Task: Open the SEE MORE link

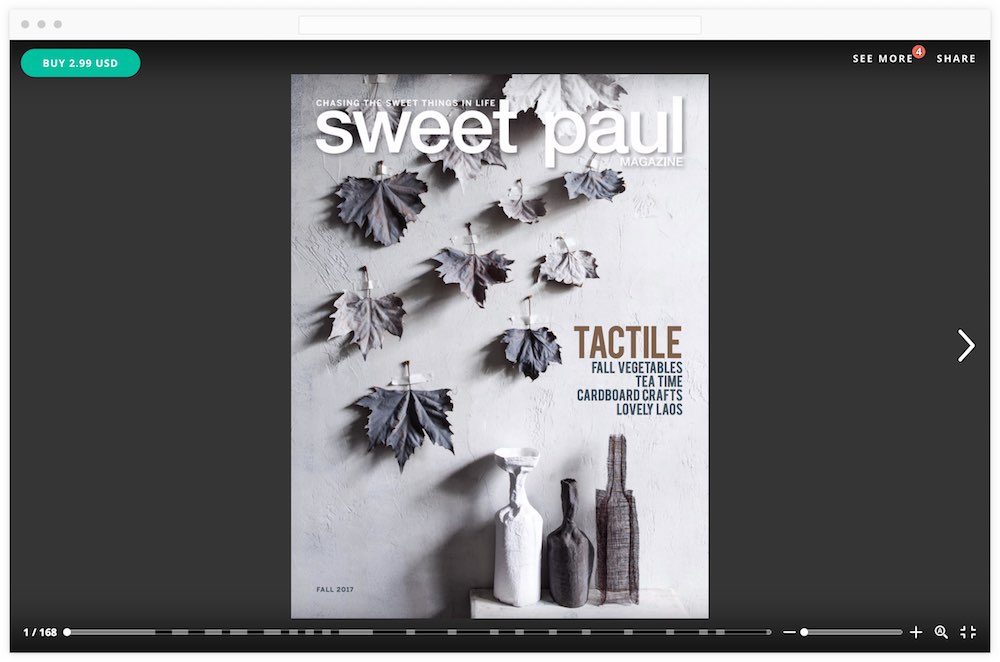Action: pos(883,59)
